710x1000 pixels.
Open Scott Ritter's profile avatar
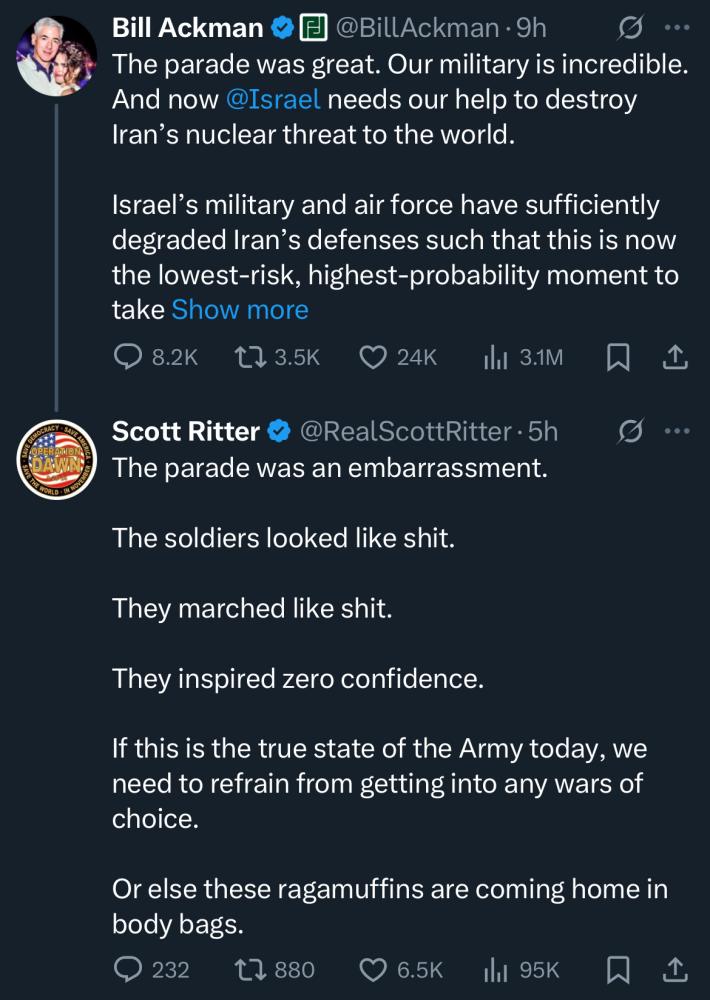tap(56, 459)
